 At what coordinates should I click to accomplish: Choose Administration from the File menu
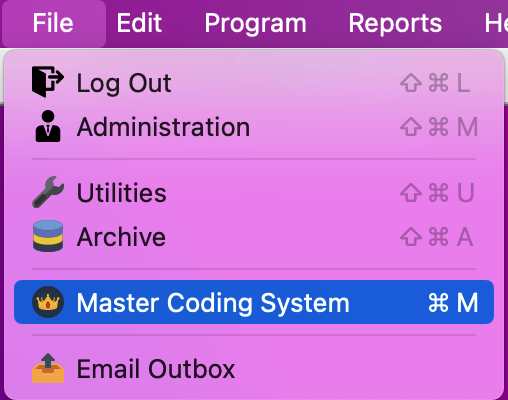pyautogui.click(x=254, y=127)
